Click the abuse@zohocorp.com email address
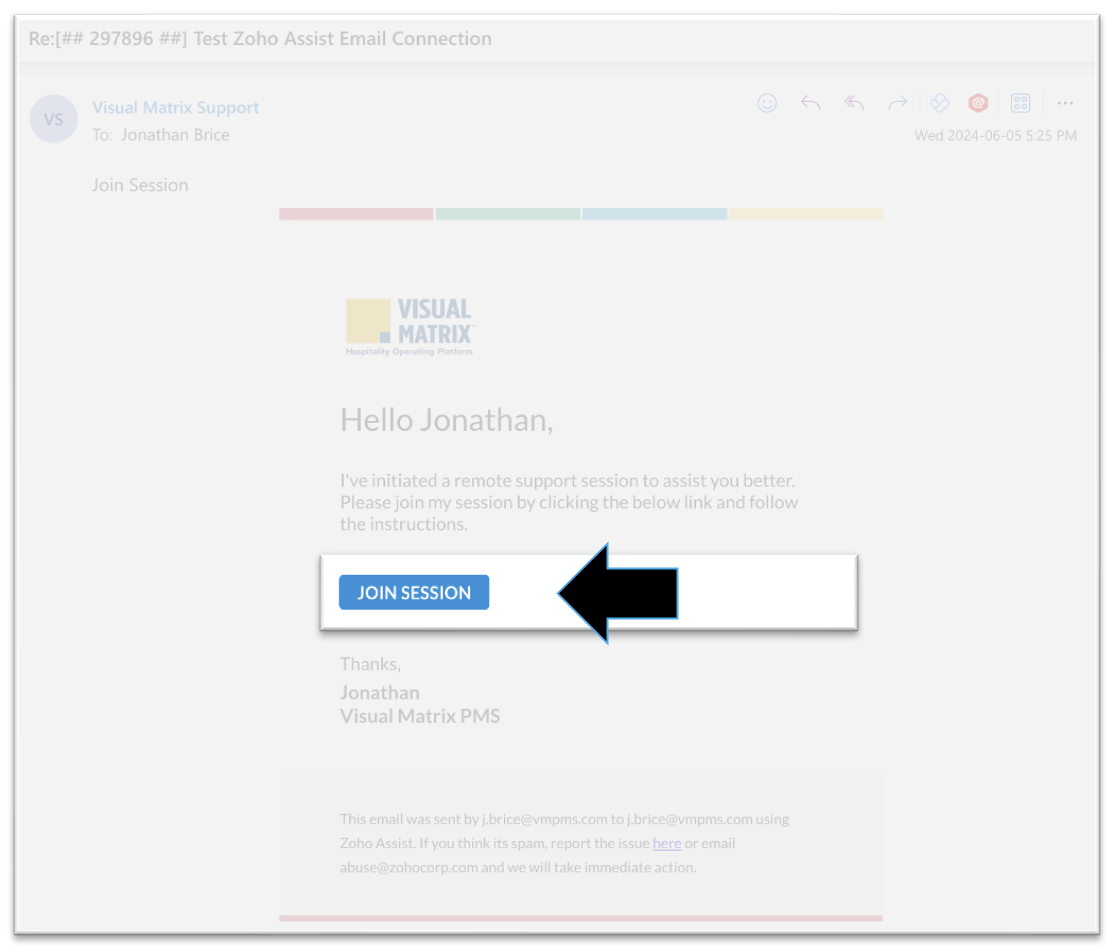1110x946 pixels. (409, 867)
